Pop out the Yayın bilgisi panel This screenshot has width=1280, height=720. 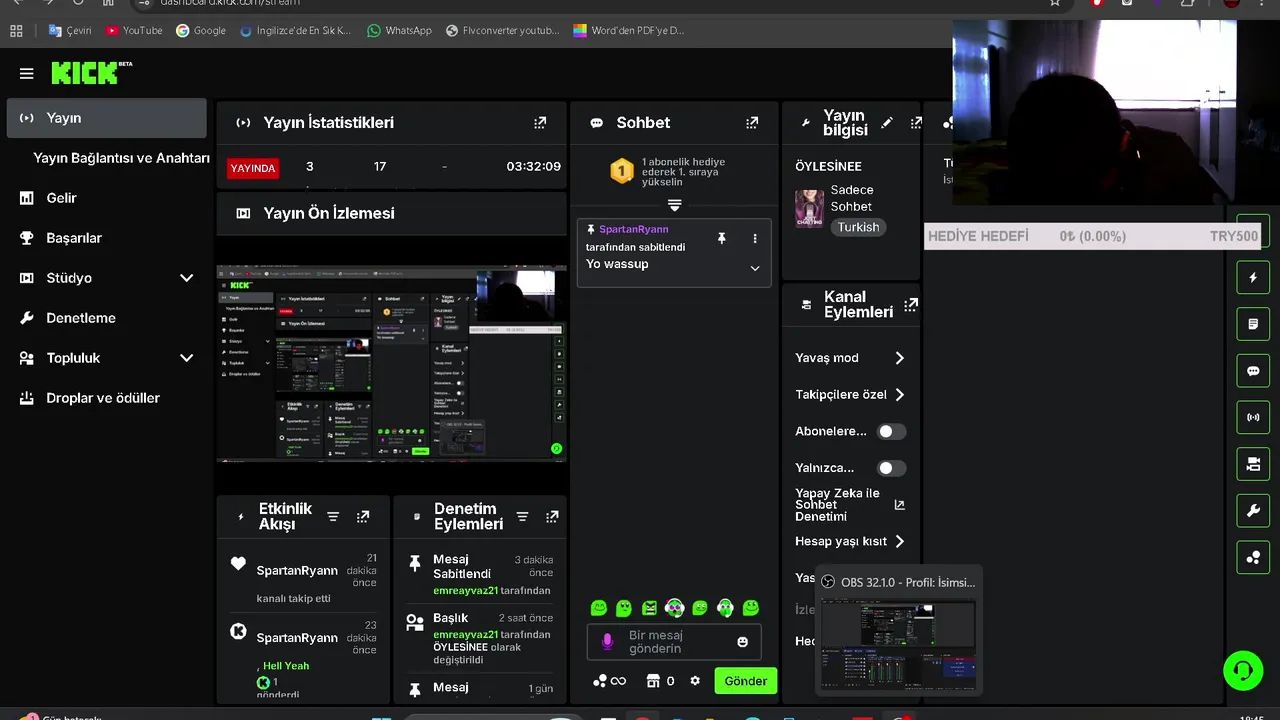(x=916, y=123)
